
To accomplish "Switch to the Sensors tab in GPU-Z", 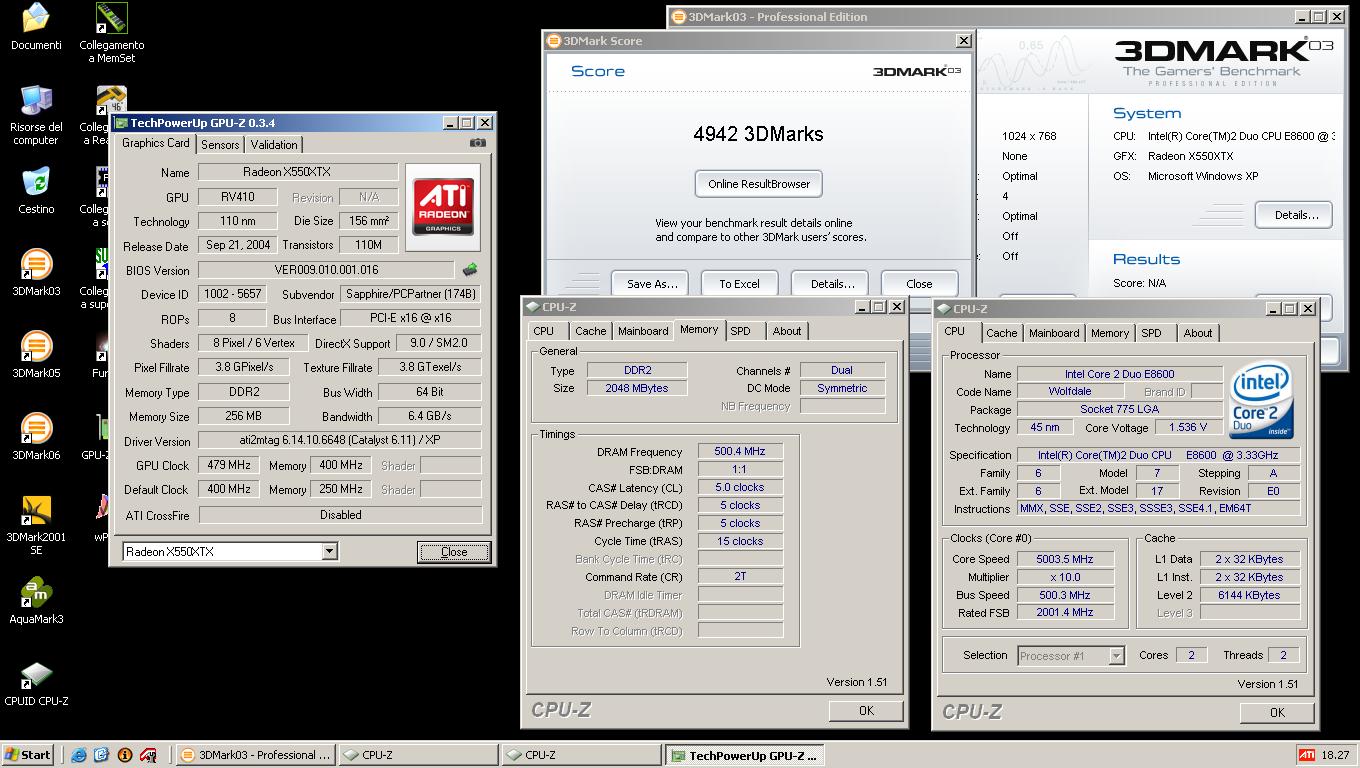I will click(220, 145).
